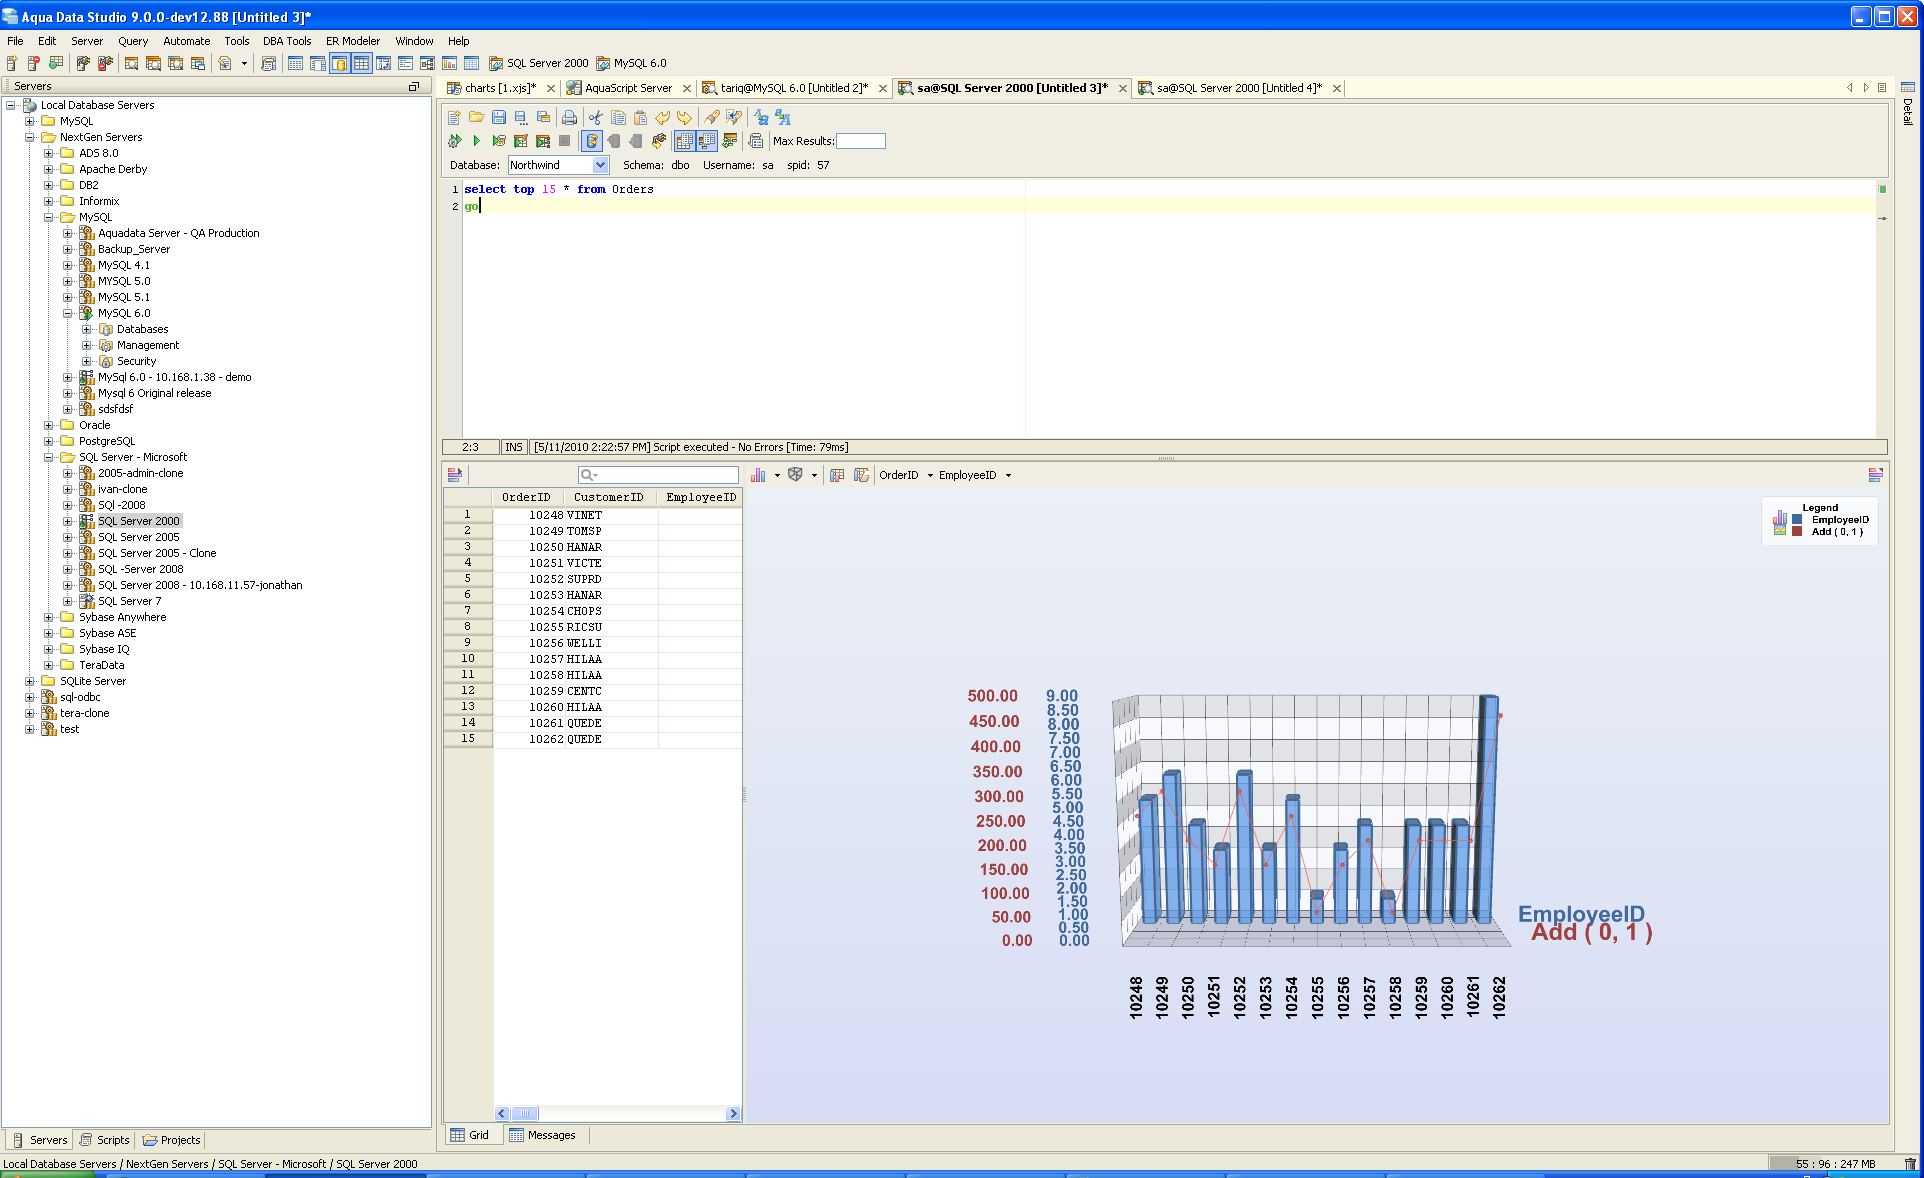
Task: Click the EmployeeID blue legend swatch
Action: point(1798,520)
